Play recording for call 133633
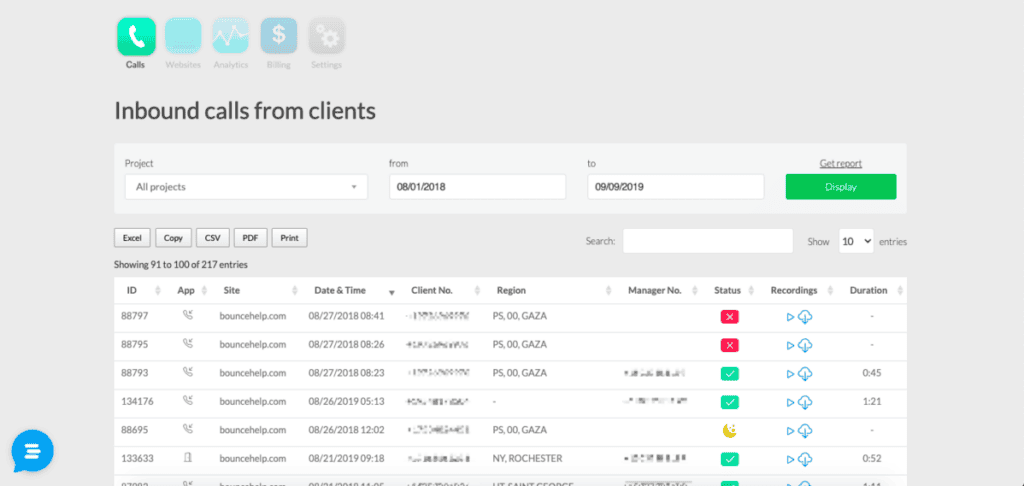This screenshot has width=1024, height=486. [x=790, y=459]
